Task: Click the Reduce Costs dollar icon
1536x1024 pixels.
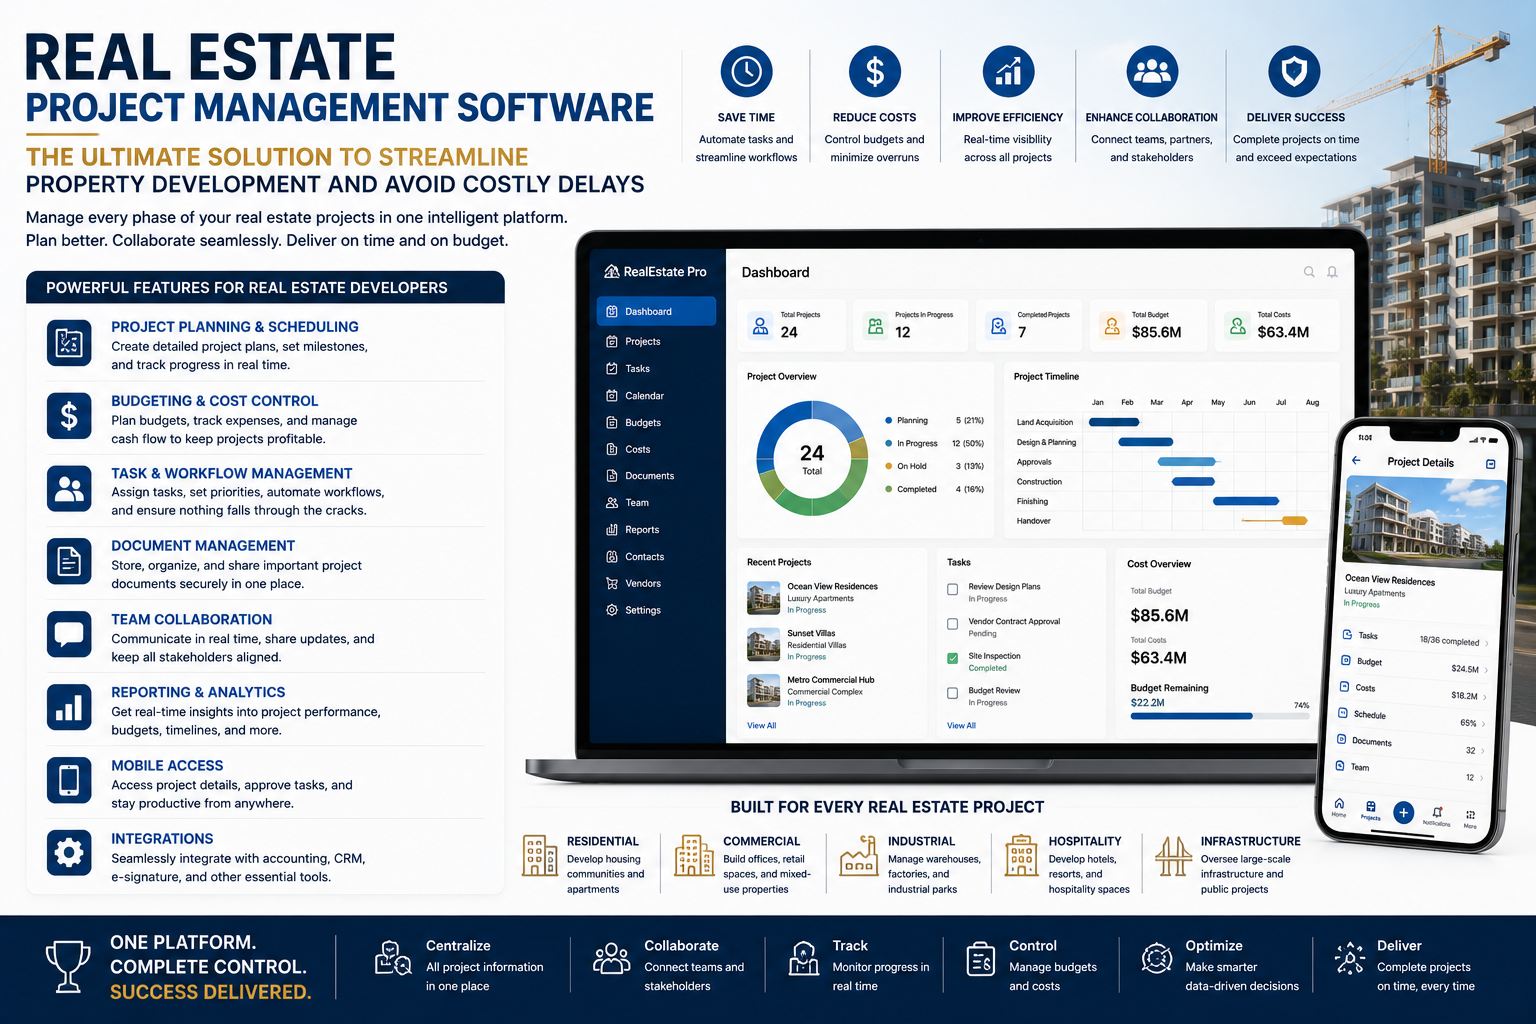Action: (x=875, y=72)
